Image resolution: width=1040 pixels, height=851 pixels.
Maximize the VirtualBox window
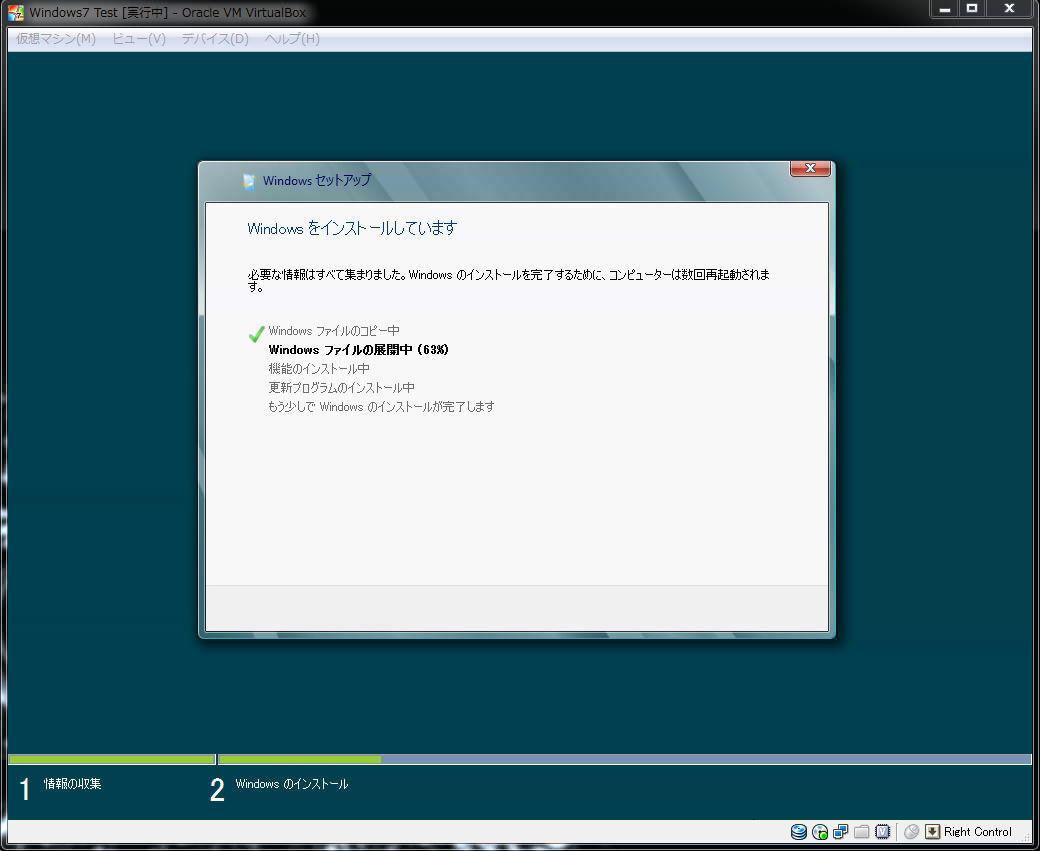[972, 9]
